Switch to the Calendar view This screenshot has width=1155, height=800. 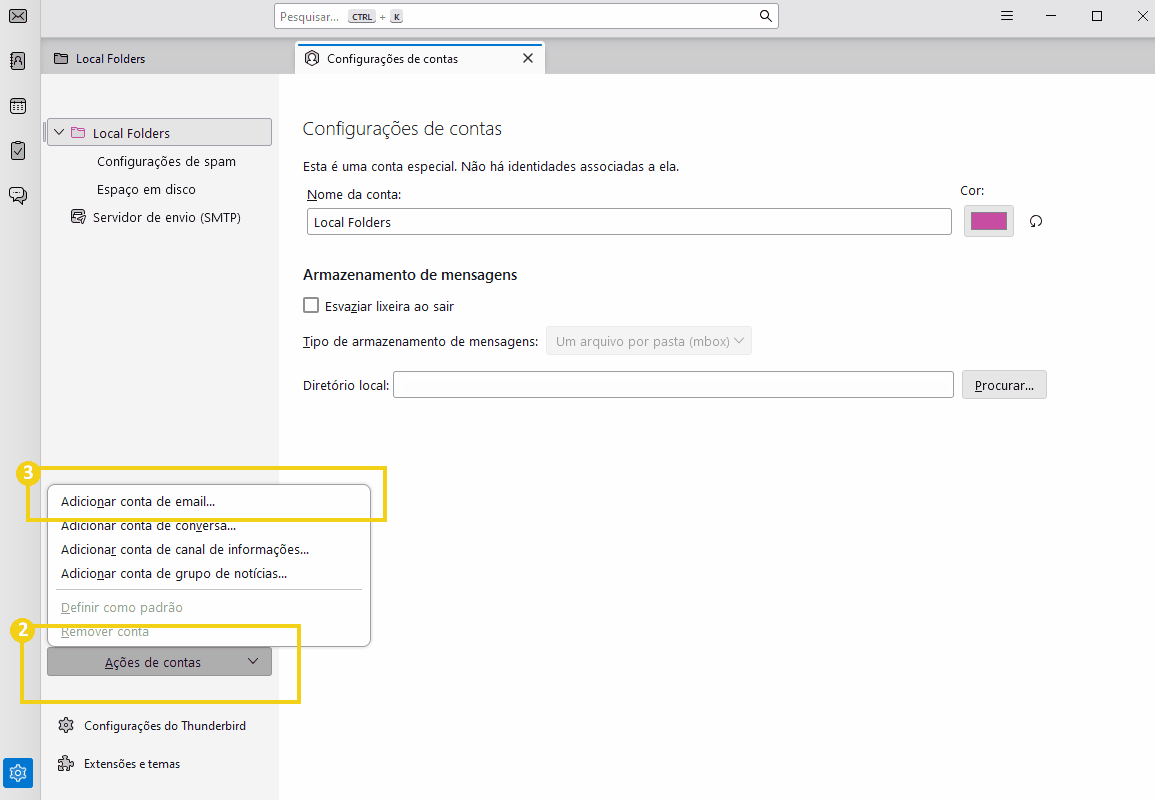tap(17, 106)
